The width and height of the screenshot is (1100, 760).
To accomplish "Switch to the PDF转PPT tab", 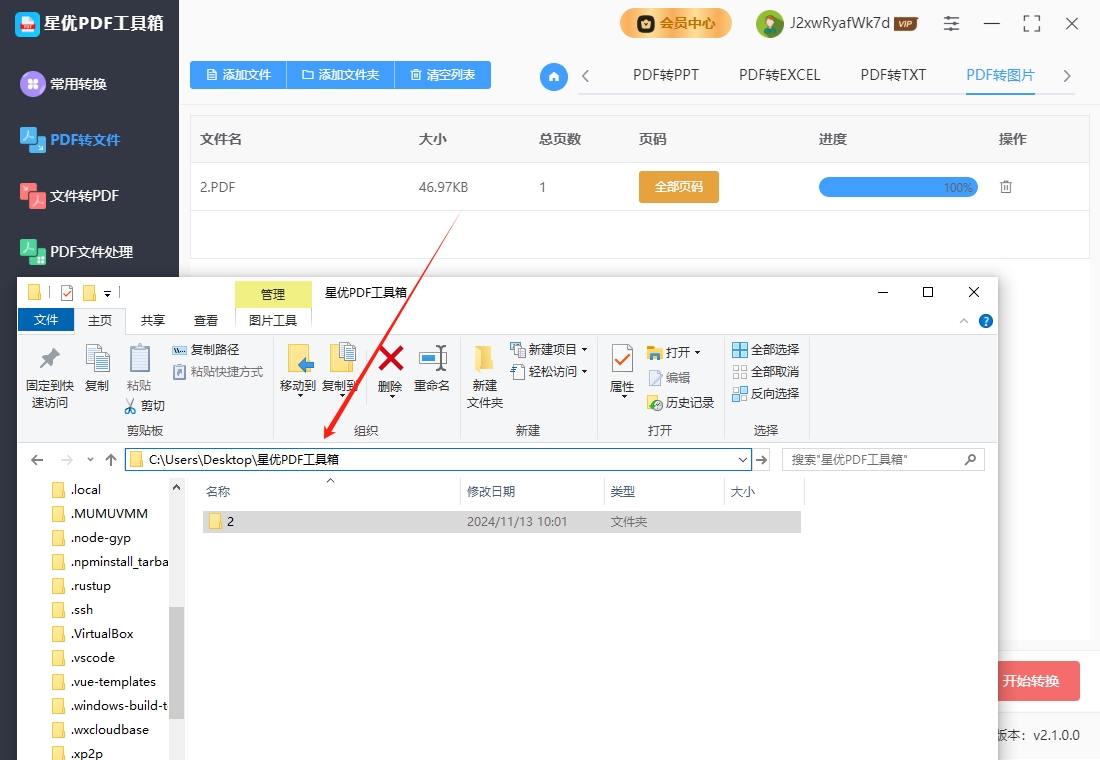I will pos(666,75).
